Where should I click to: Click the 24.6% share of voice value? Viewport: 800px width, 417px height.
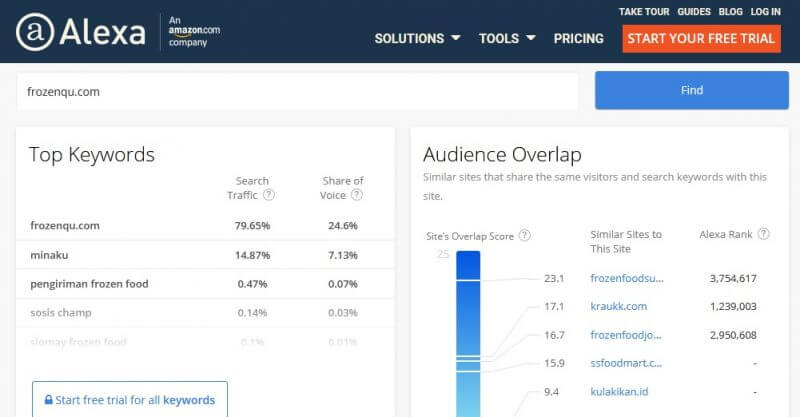tap(342, 226)
